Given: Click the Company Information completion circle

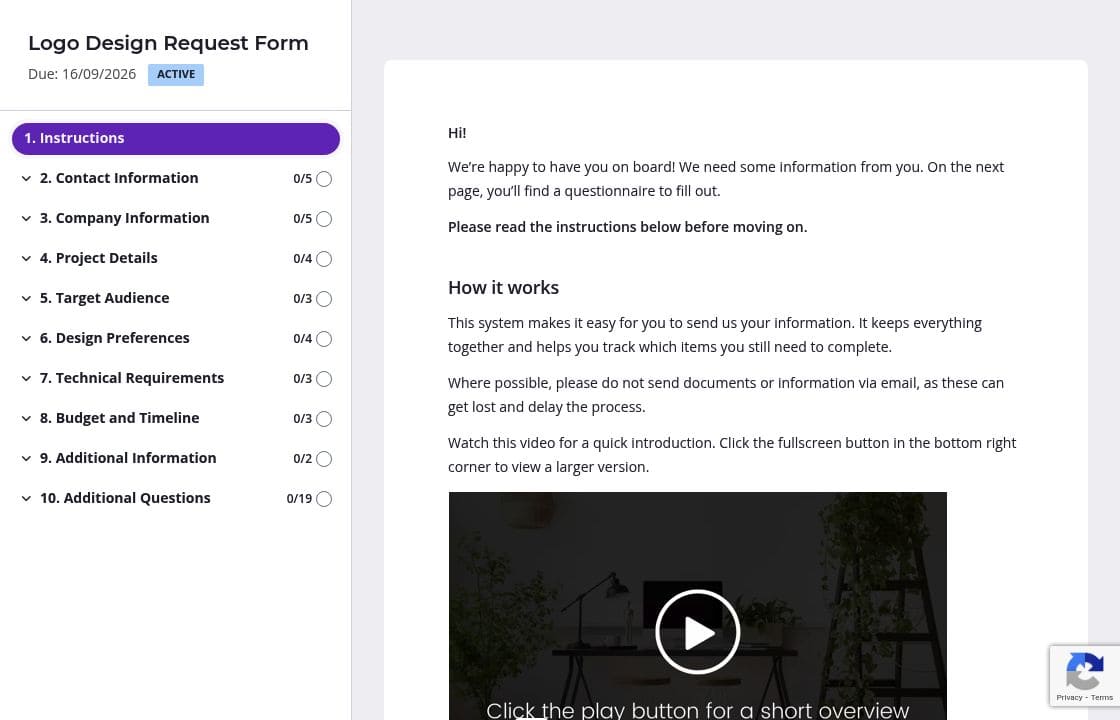Looking at the screenshot, I should click(x=324, y=219).
